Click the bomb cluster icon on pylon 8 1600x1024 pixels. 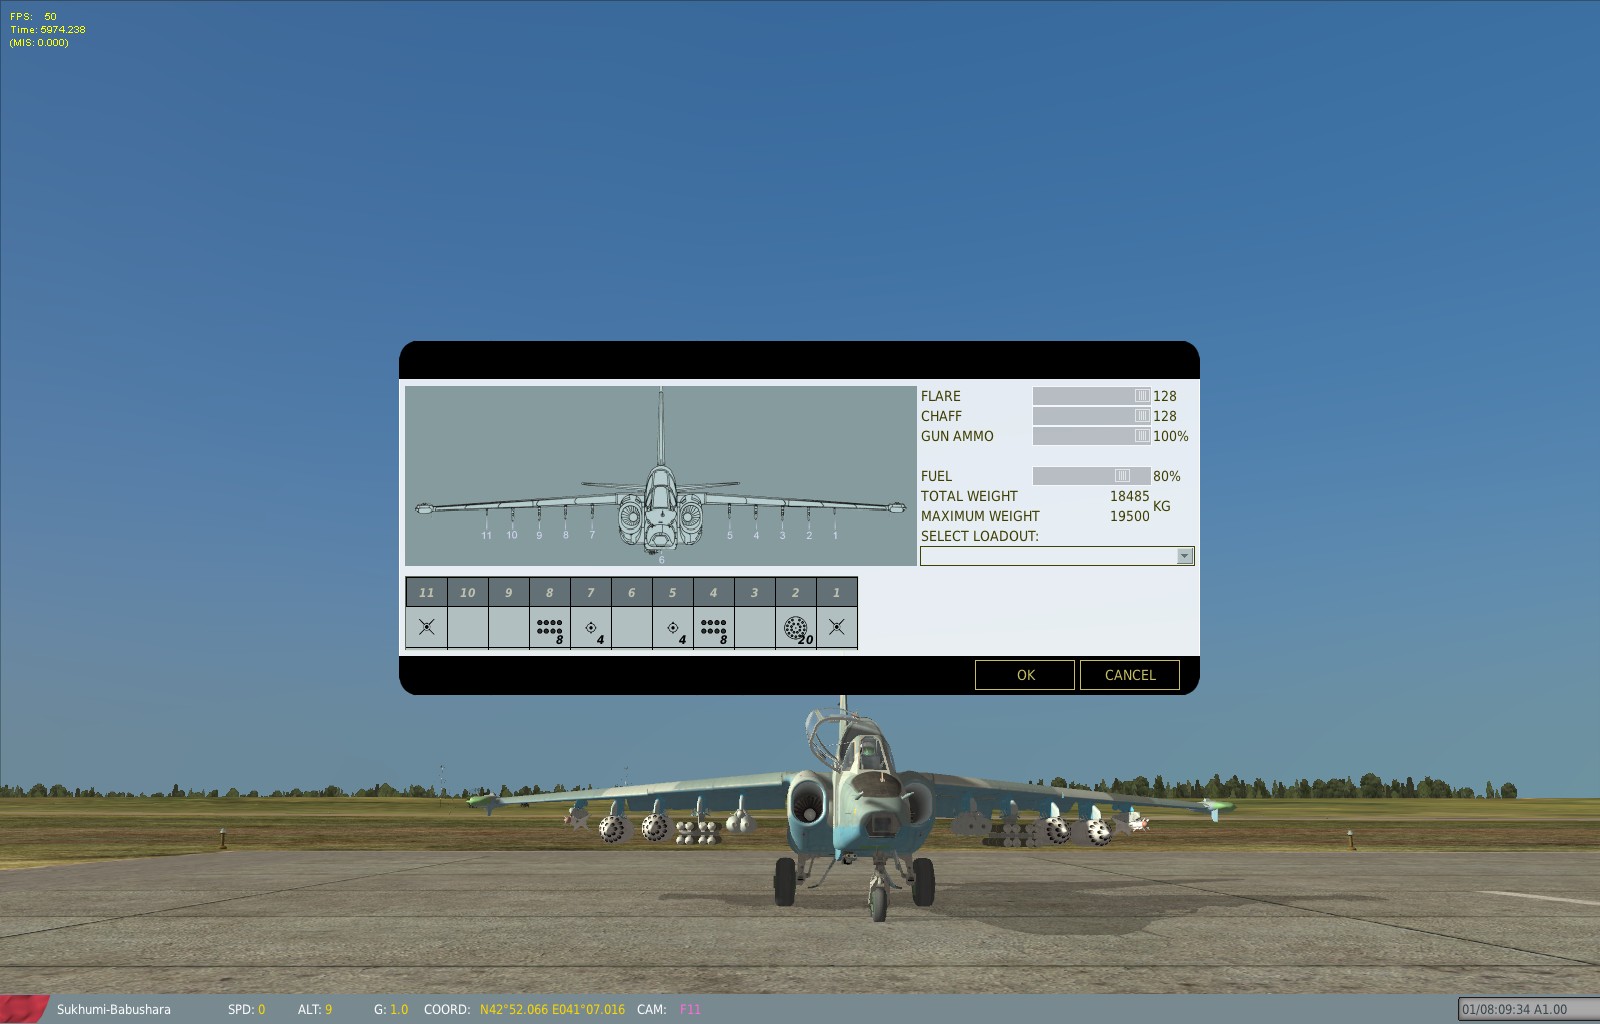[x=550, y=628]
